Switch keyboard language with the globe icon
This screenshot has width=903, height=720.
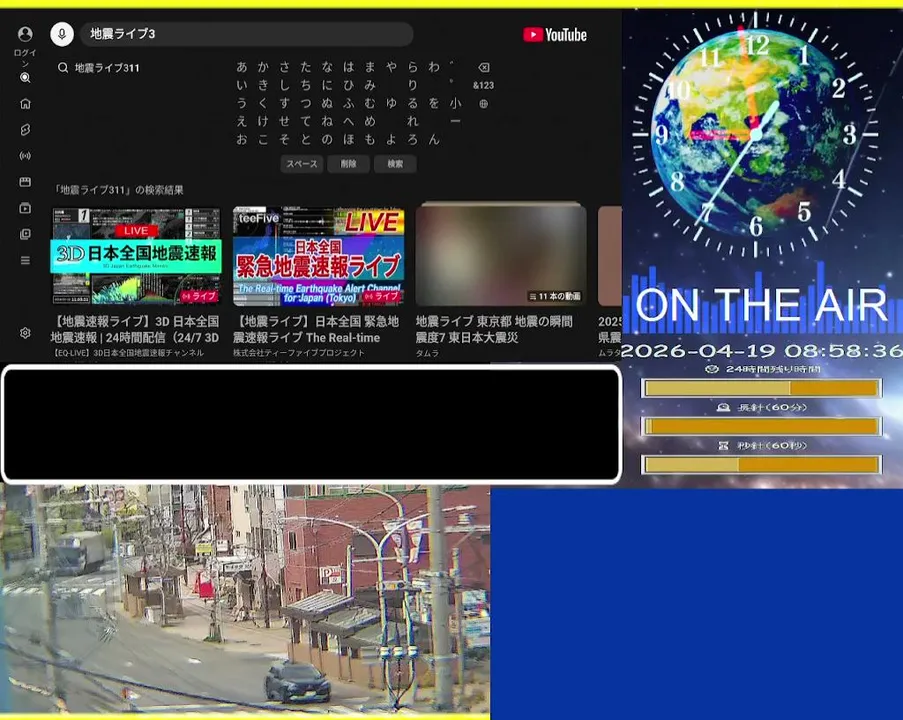coord(484,104)
